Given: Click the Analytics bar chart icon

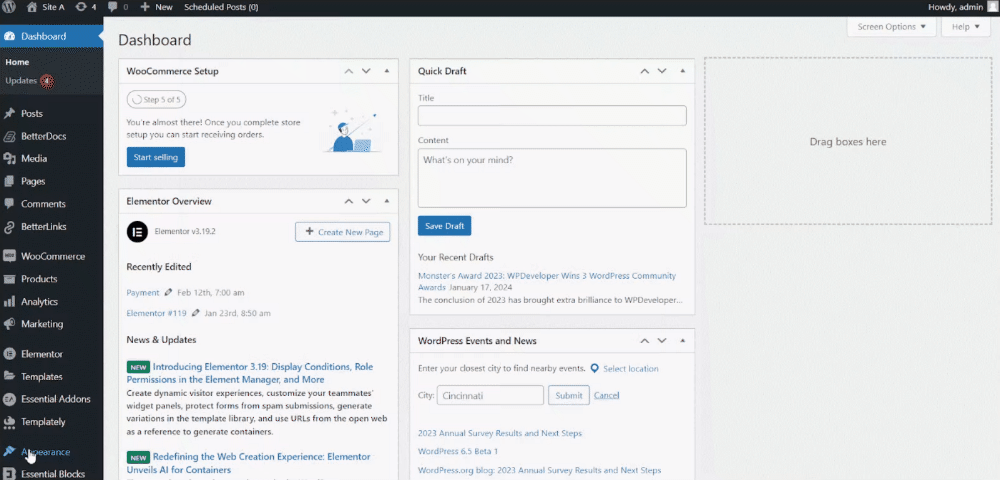Looking at the screenshot, I should [9, 302].
